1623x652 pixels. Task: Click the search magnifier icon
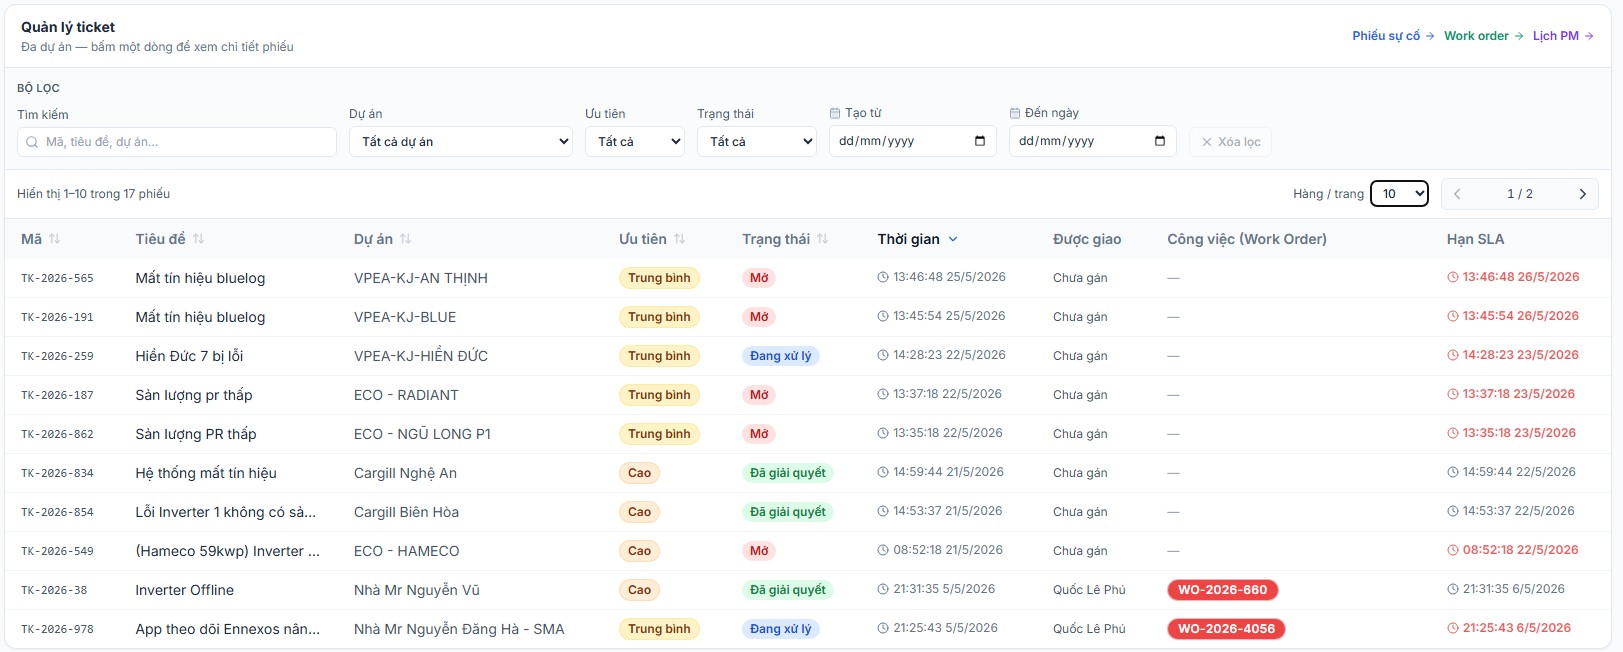32,142
